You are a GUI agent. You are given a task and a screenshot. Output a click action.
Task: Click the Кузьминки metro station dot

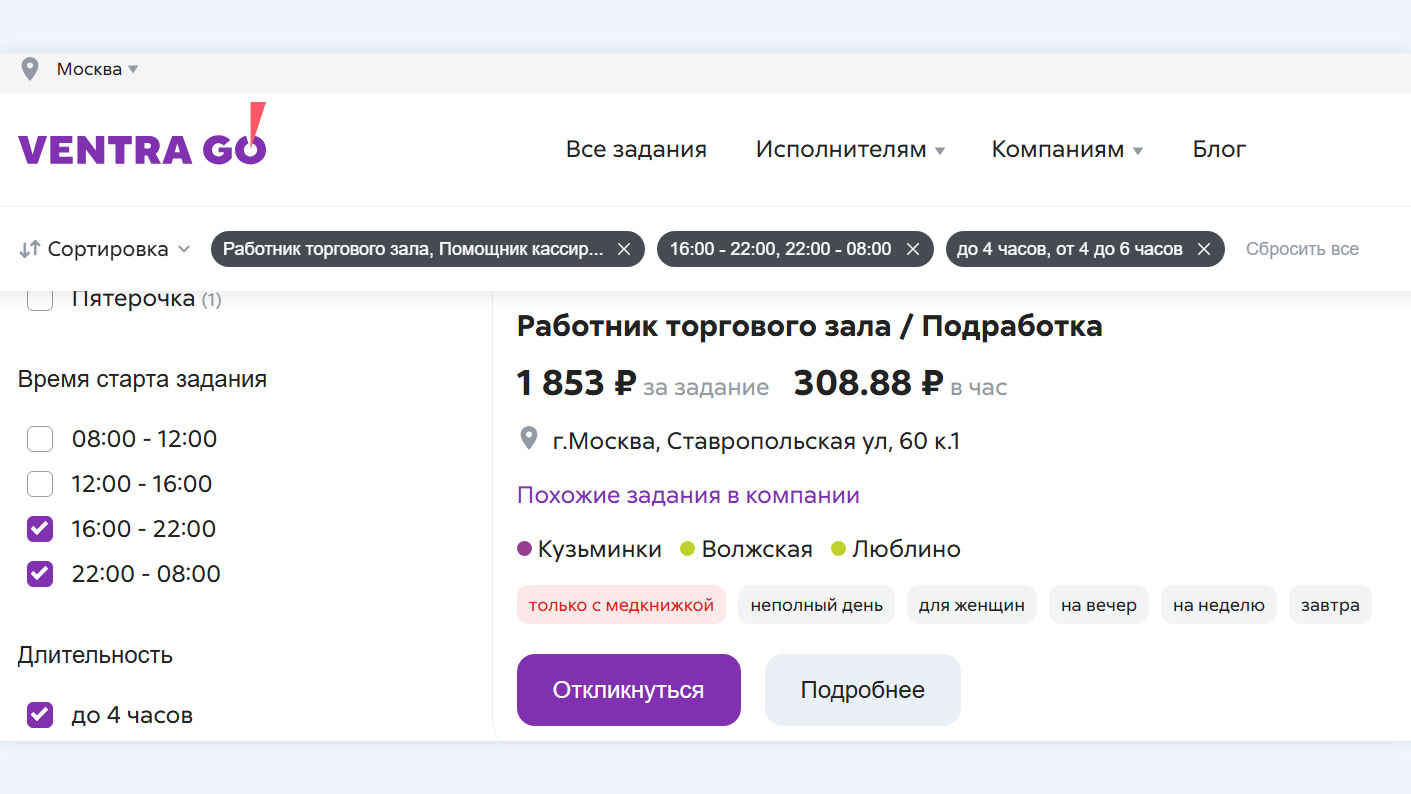(x=524, y=549)
